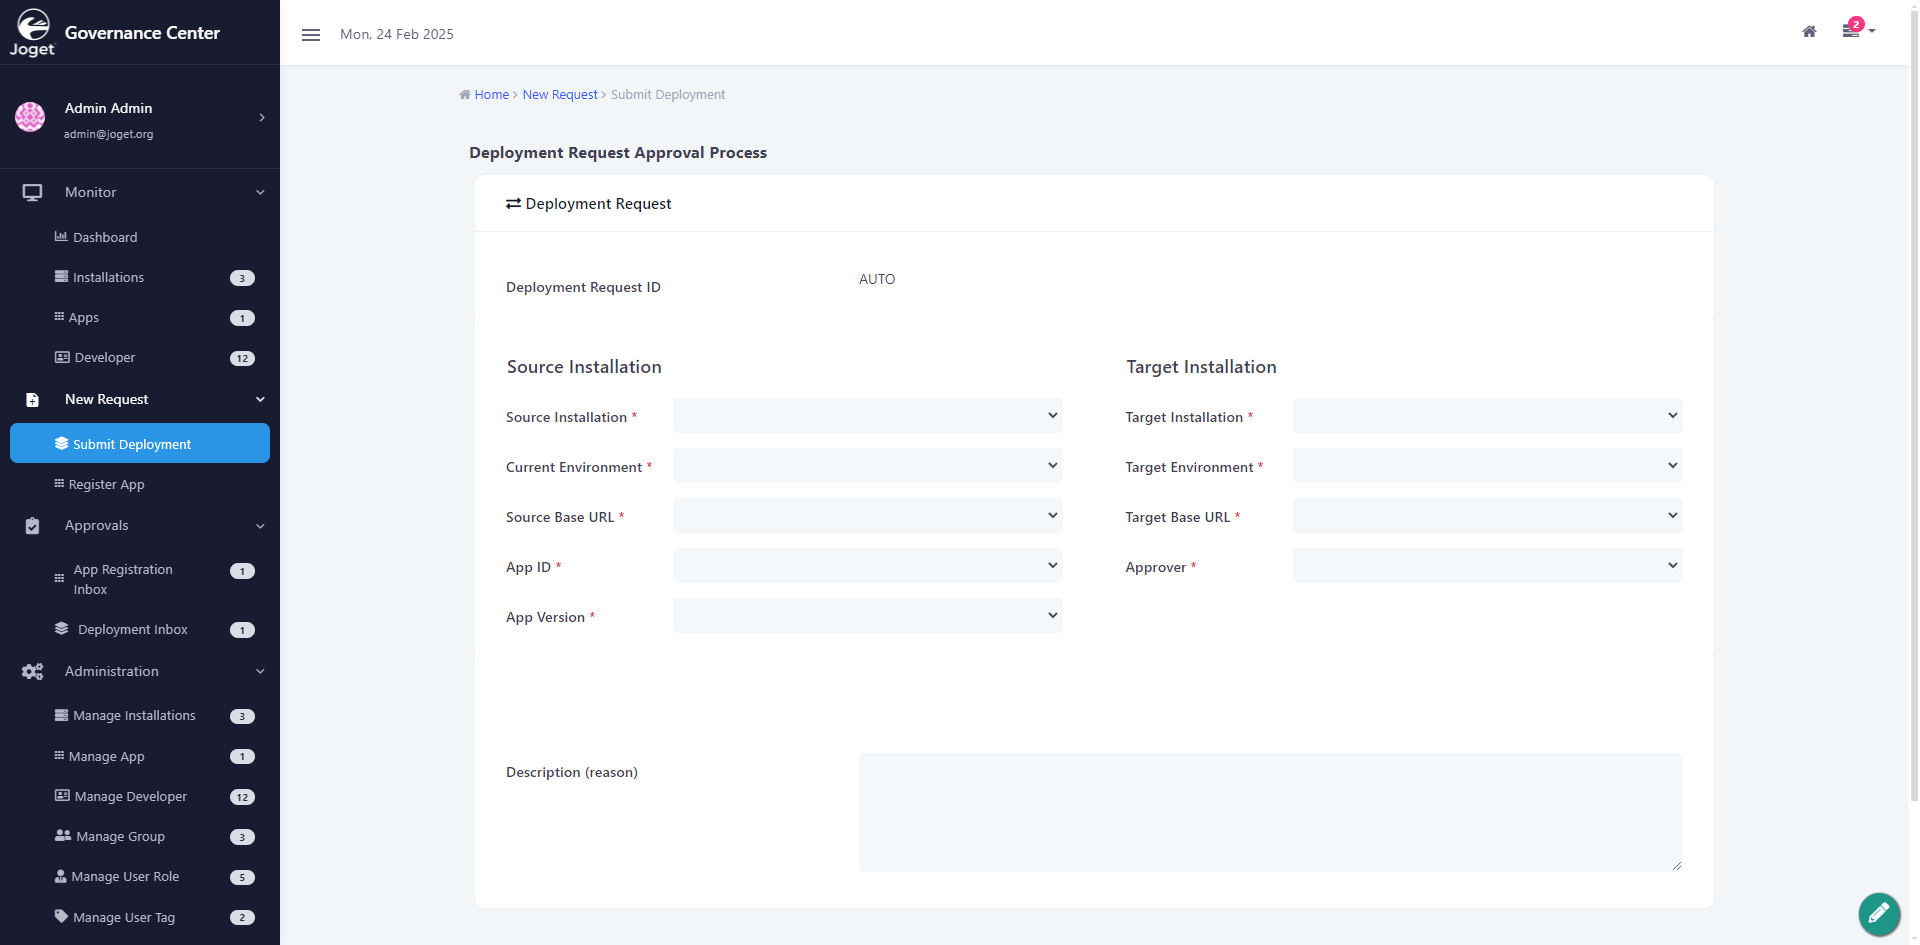
Task: Click the Register App icon
Action: point(58,484)
